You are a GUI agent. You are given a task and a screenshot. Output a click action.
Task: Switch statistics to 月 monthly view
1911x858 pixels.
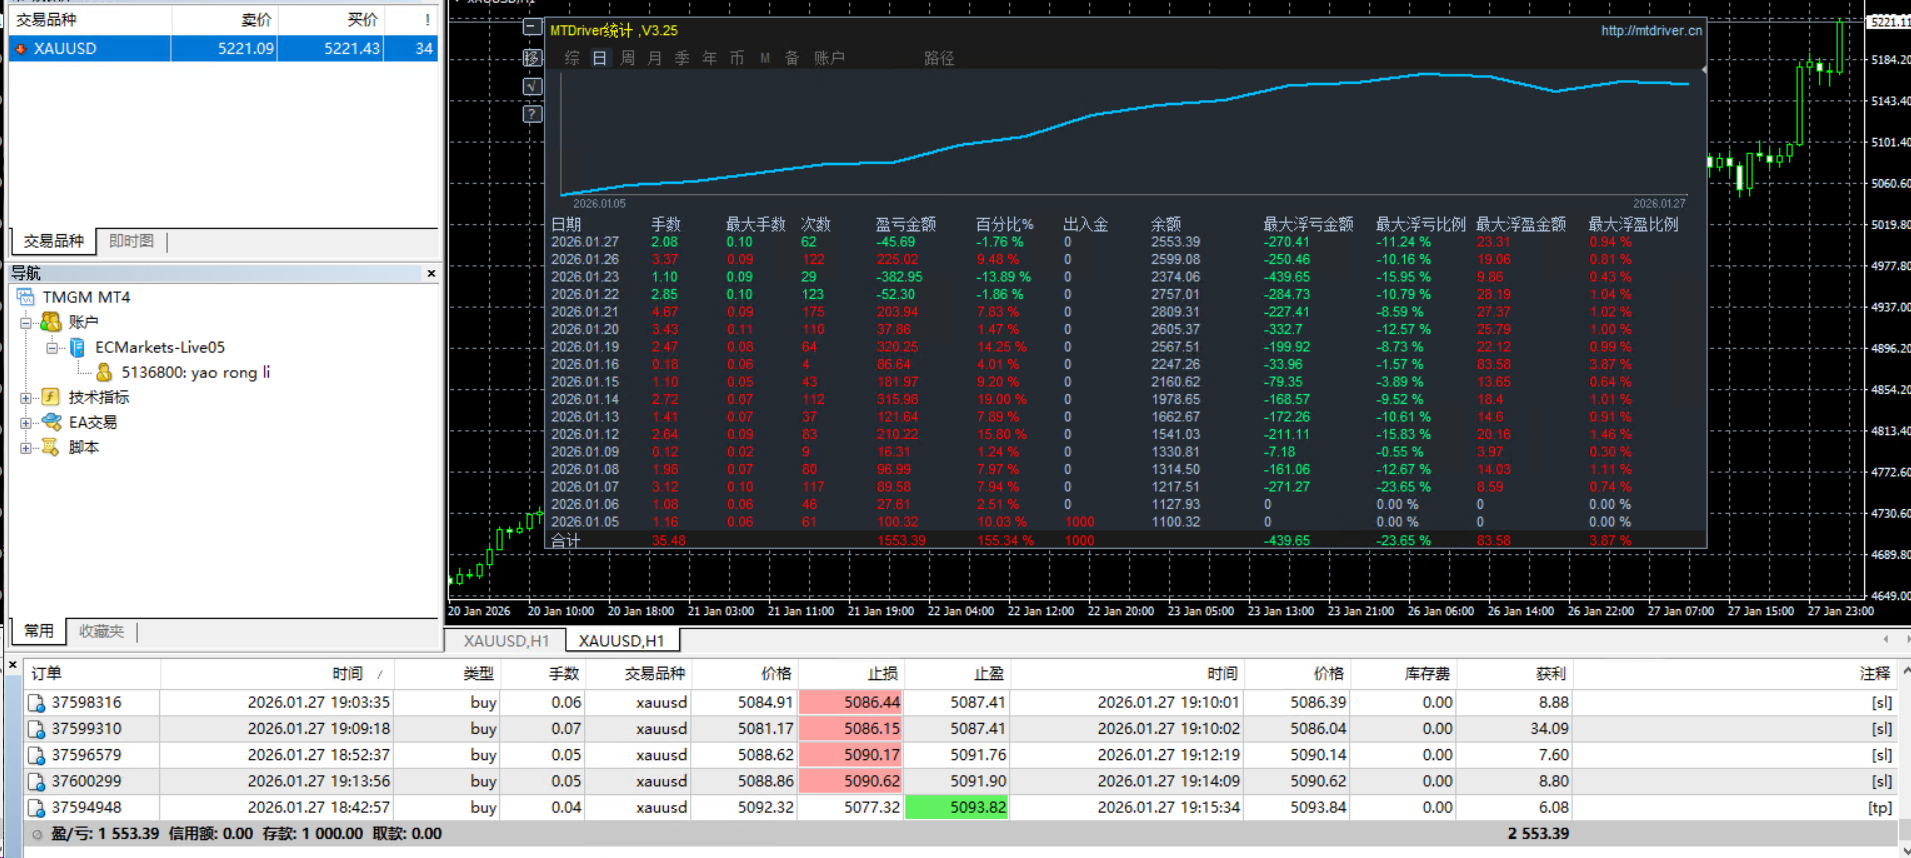pos(654,58)
